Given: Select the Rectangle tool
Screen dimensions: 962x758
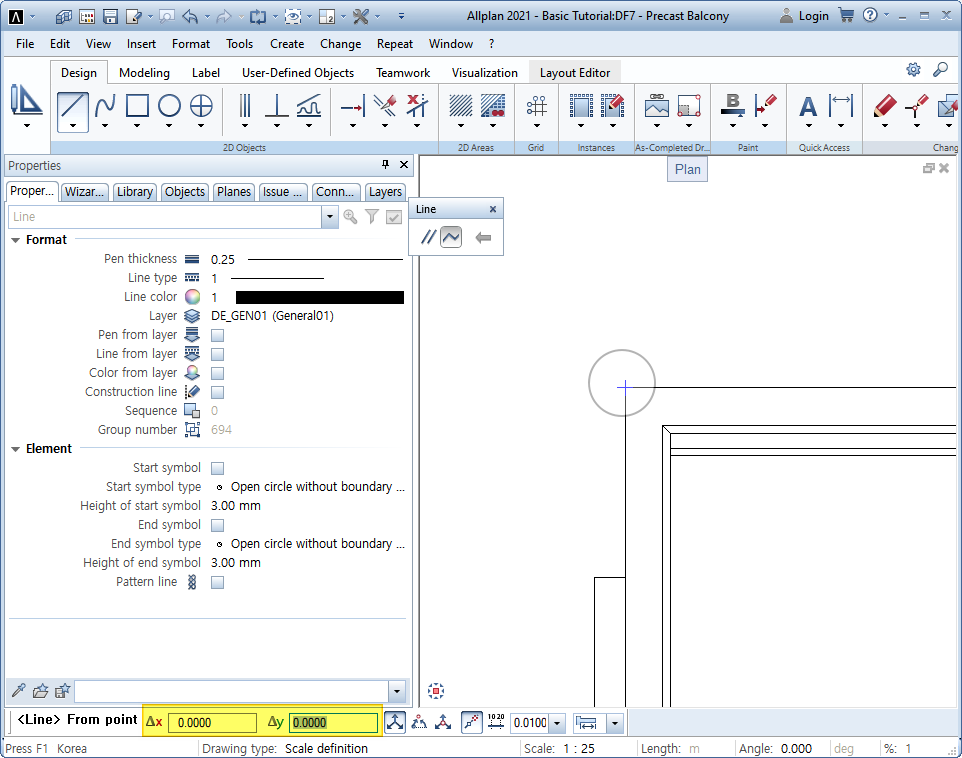Looking at the screenshot, I should click(x=137, y=106).
